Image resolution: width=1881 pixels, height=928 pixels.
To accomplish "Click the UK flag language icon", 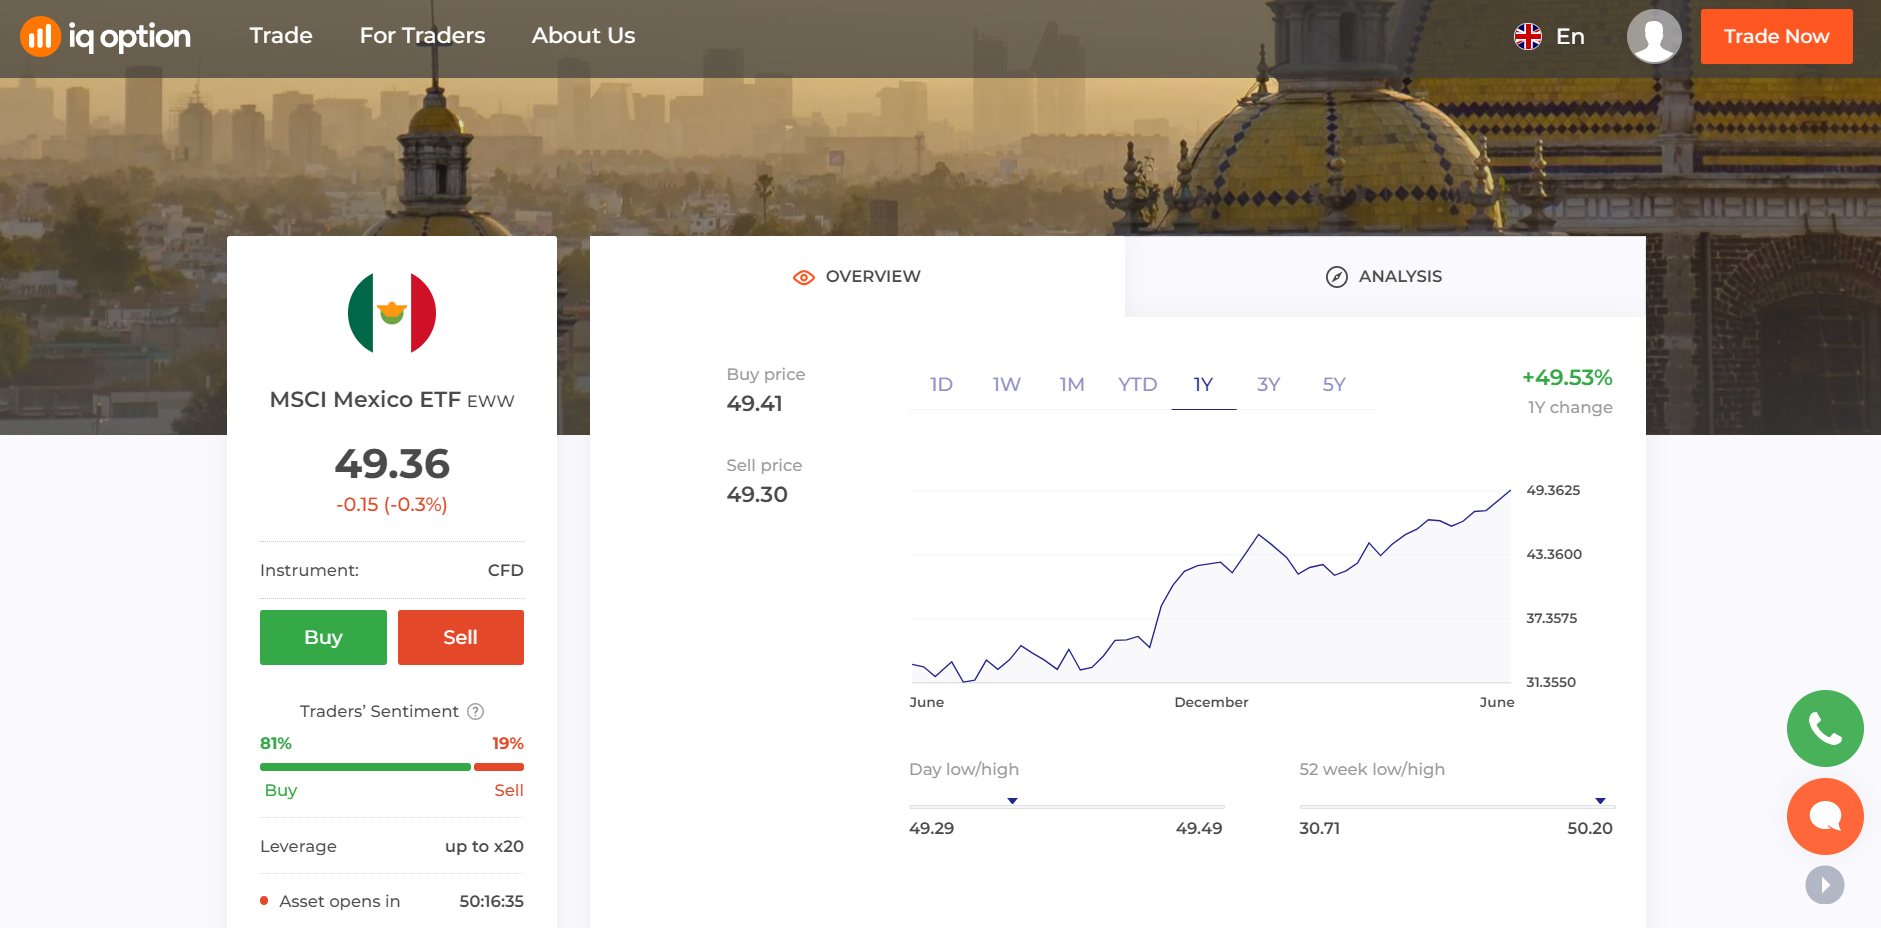I will pyautogui.click(x=1528, y=37).
